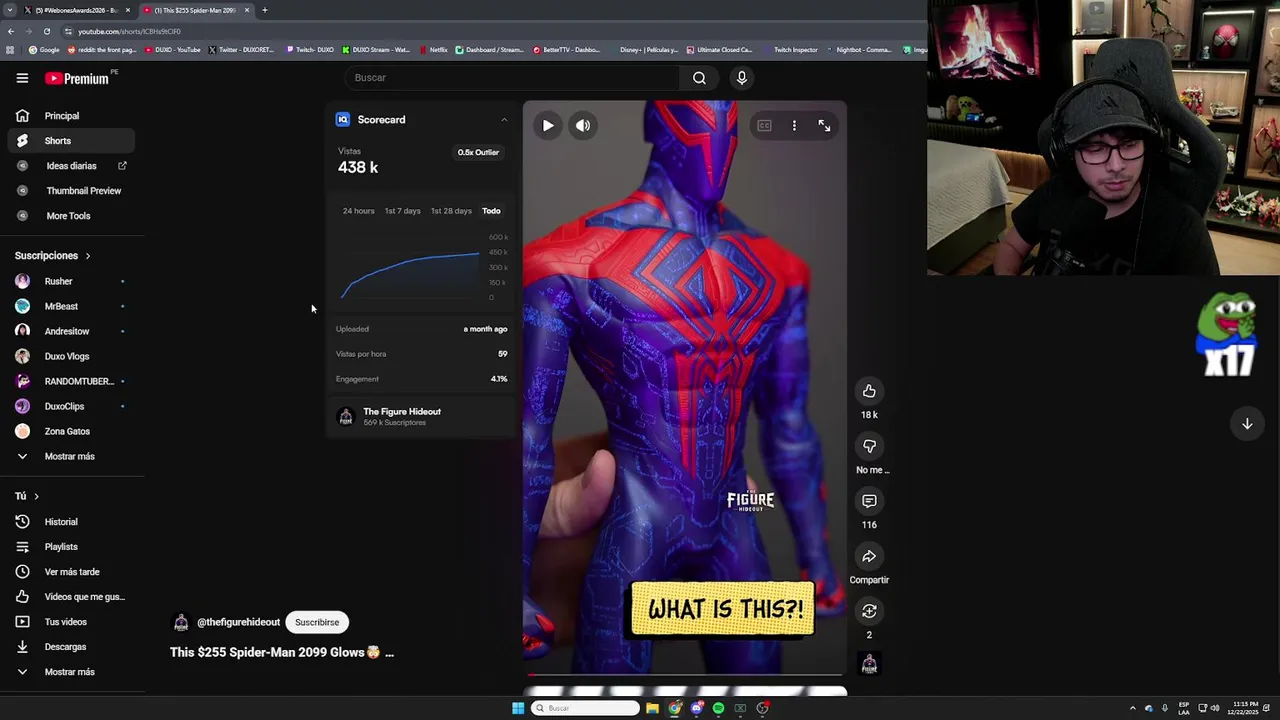Go to Principal home page
1280x720 pixels.
(x=70, y=116)
